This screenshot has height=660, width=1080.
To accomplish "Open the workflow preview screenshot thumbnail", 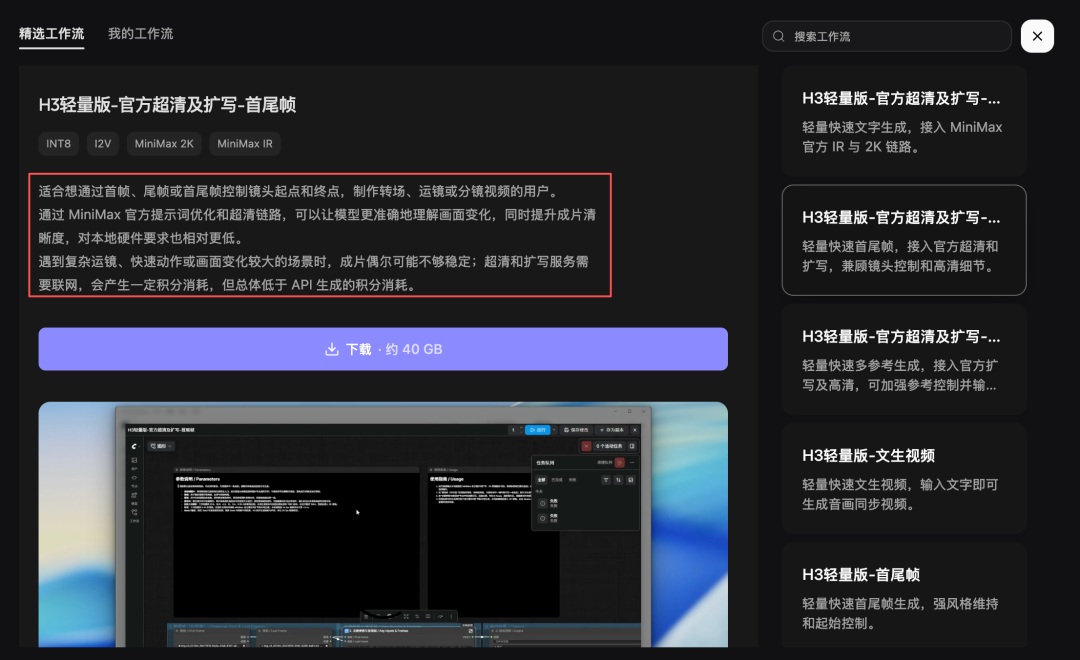I will tap(383, 525).
